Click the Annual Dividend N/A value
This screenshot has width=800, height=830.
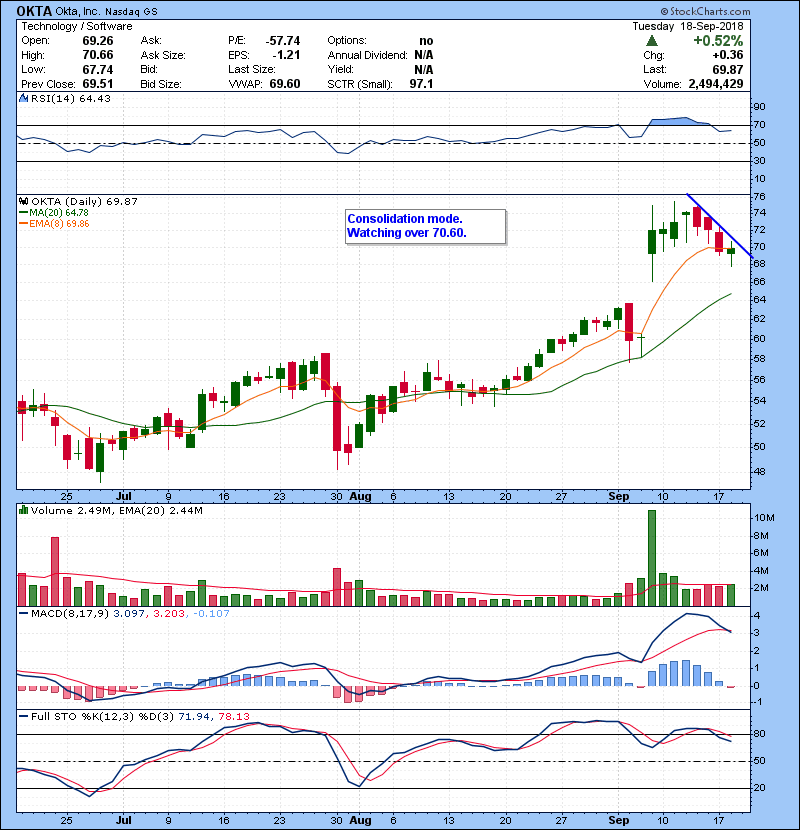tap(424, 55)
